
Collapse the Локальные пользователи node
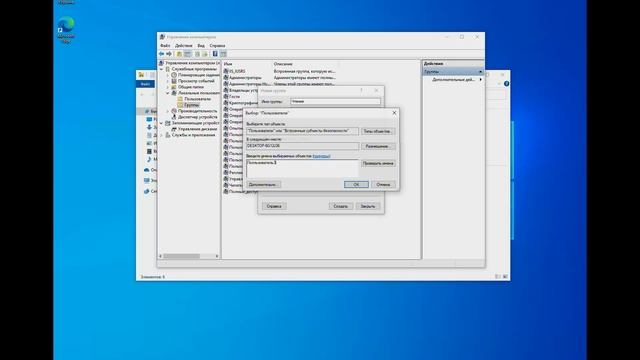tap(168, 93)
